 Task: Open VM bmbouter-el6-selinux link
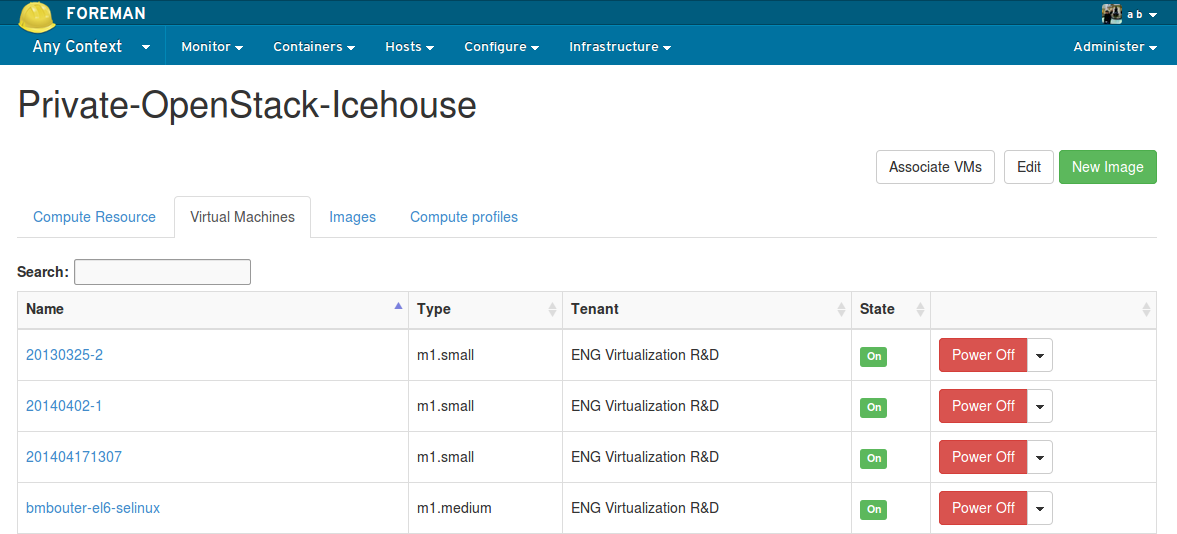[x=93, y=508]
